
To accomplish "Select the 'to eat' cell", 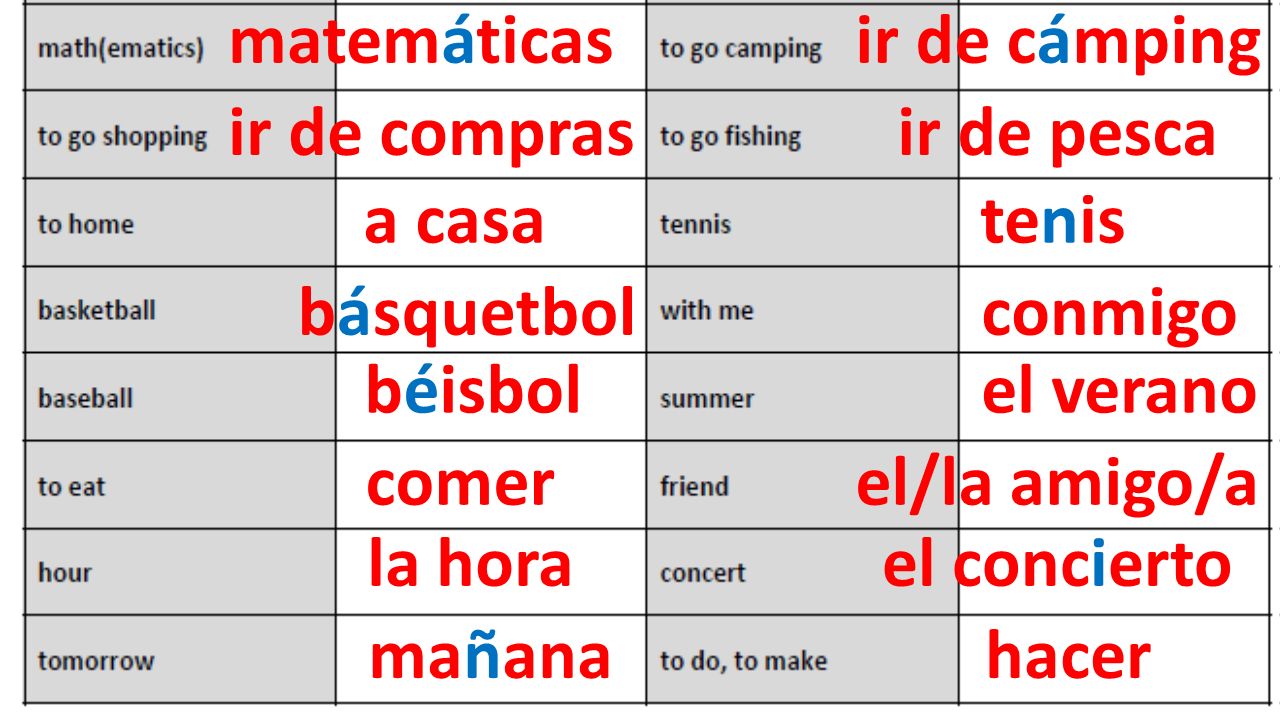I will (181, 485).
